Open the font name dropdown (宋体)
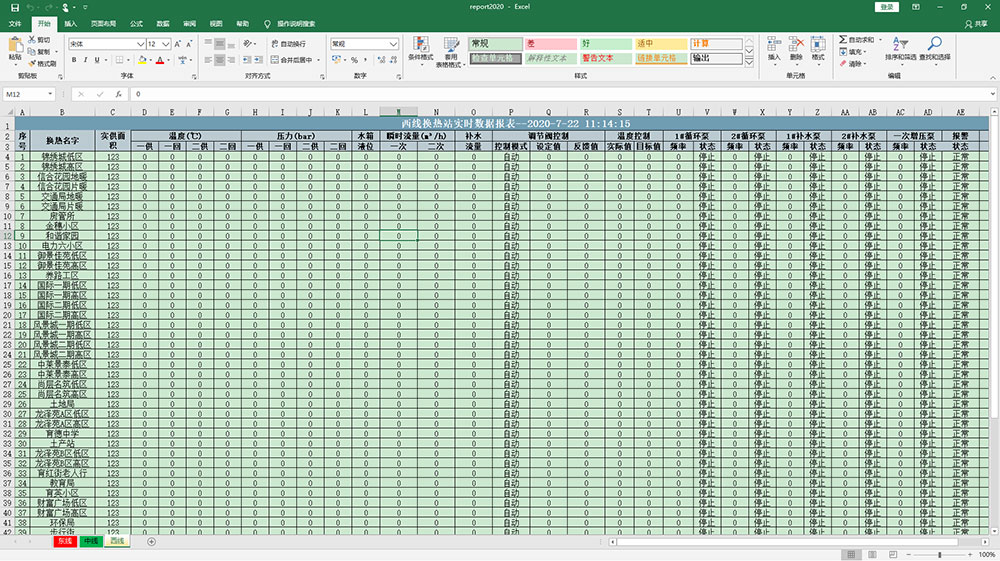 tap(140, 44)
